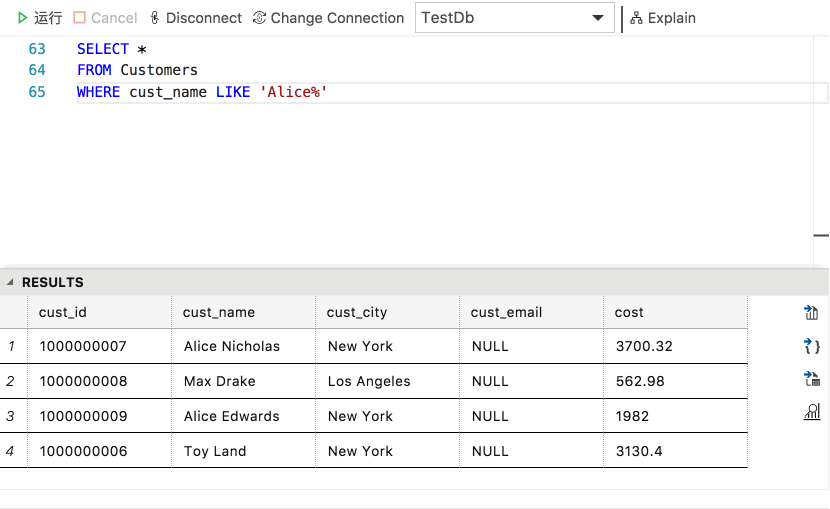This screenshot has height=509, width=830.
Task: Click cell 1000000006
Action: pos(100,451)
